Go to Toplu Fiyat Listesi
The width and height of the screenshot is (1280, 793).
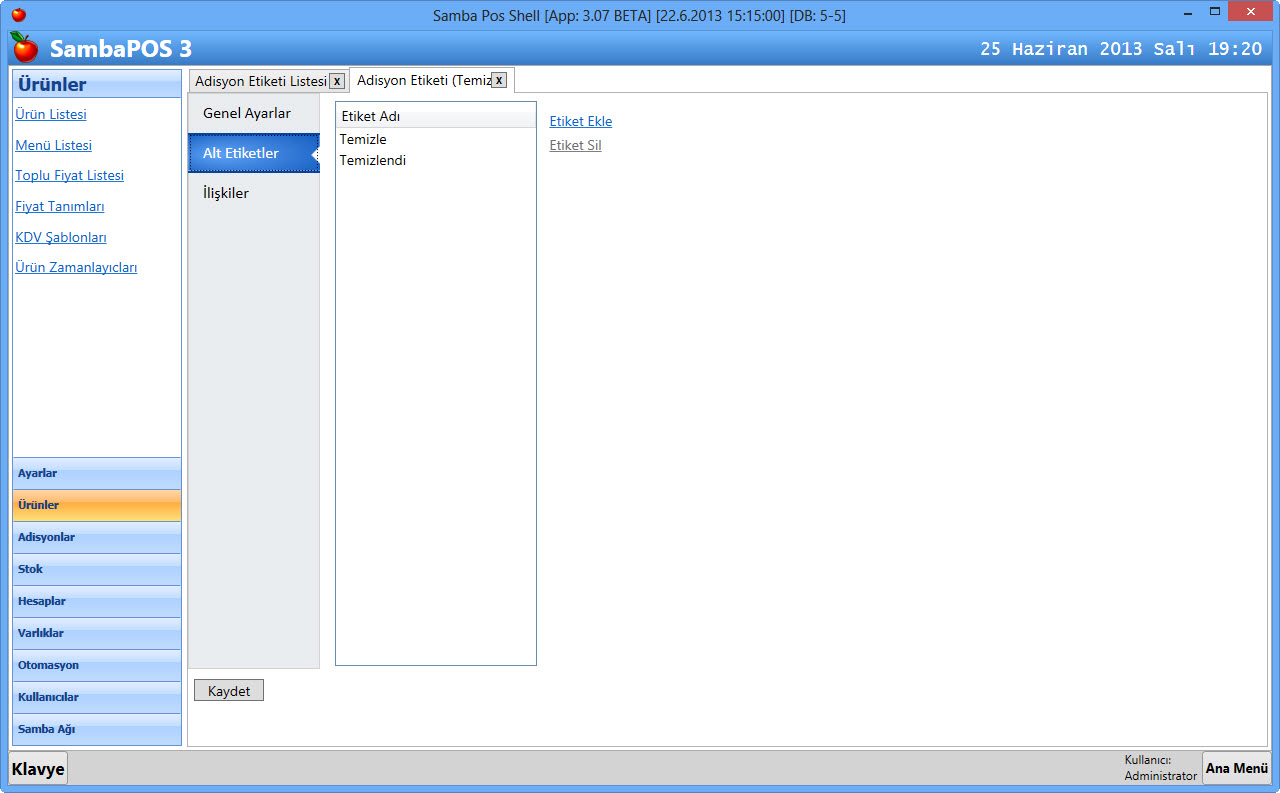tap(70, 175)
